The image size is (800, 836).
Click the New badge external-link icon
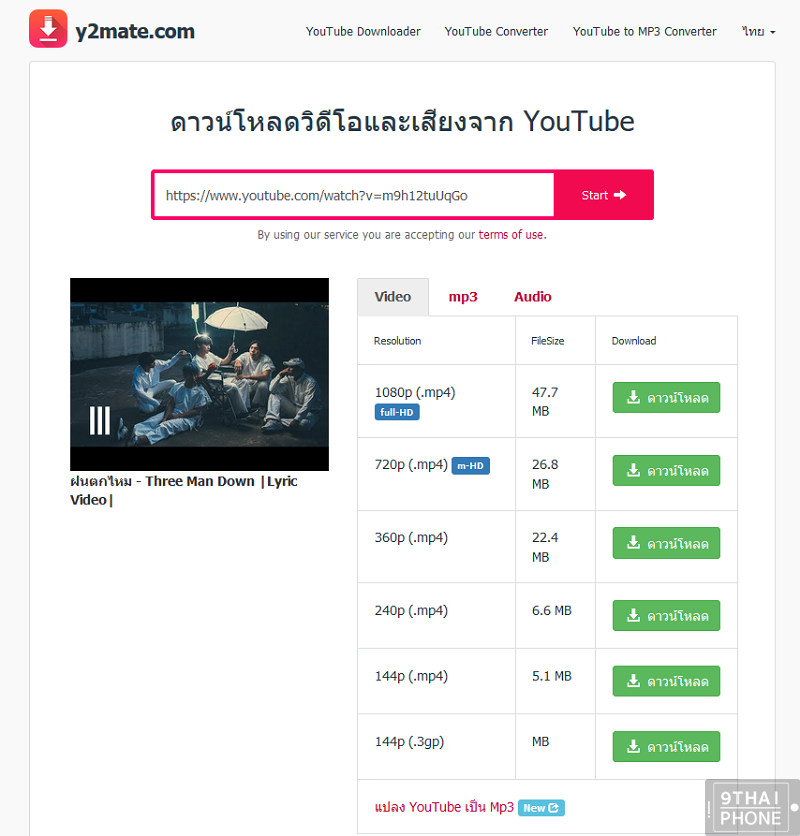[x=554, y=808]
